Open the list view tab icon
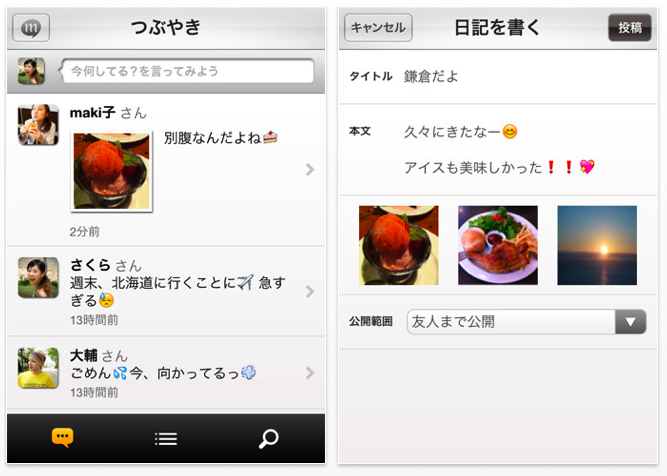The image size is (667, 476). tap(166, 439)
